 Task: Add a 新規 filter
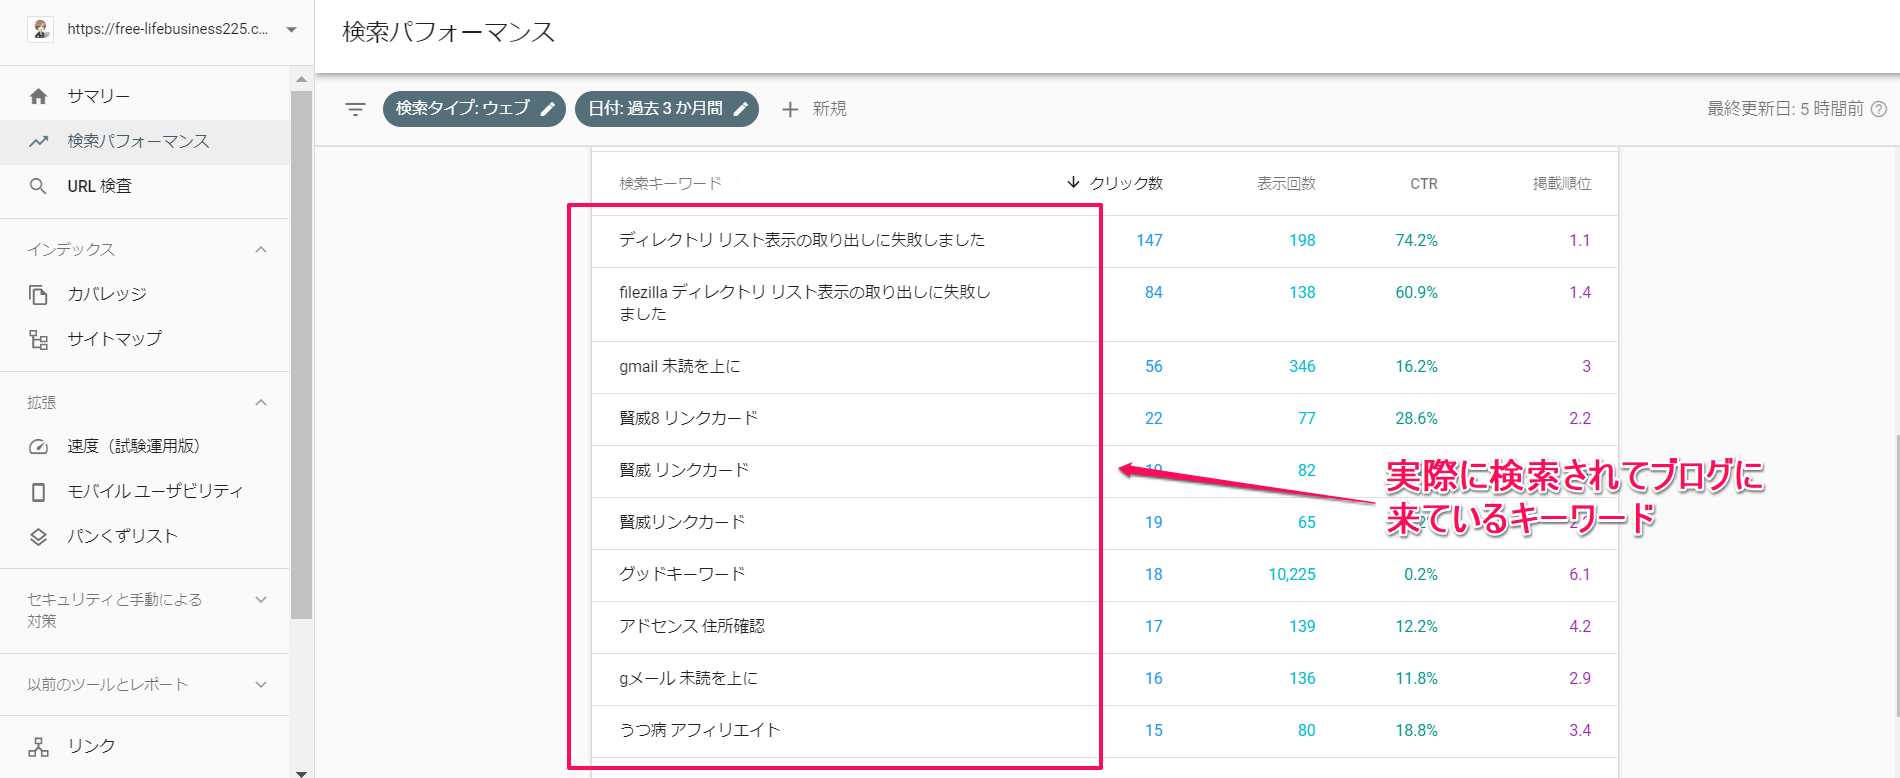click(x=814, y=109)
